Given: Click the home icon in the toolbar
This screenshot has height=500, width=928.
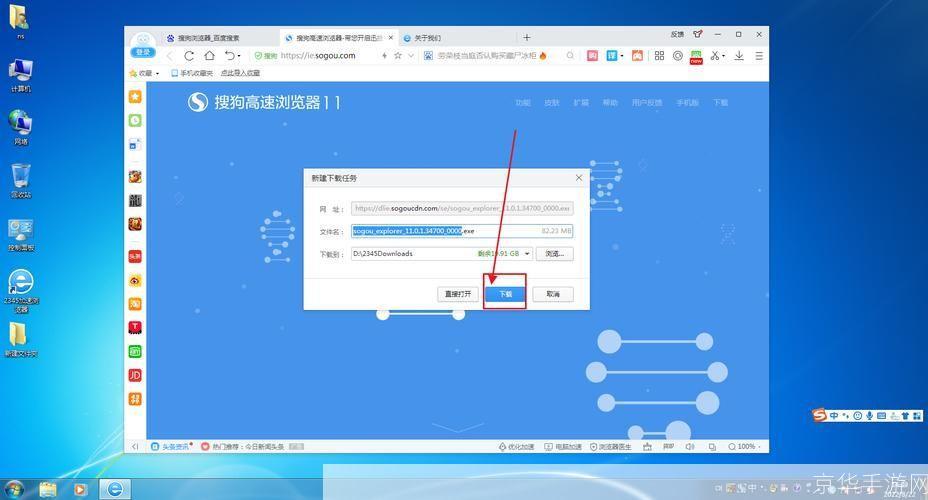Looking at the screenshot, I should [210, 56].
